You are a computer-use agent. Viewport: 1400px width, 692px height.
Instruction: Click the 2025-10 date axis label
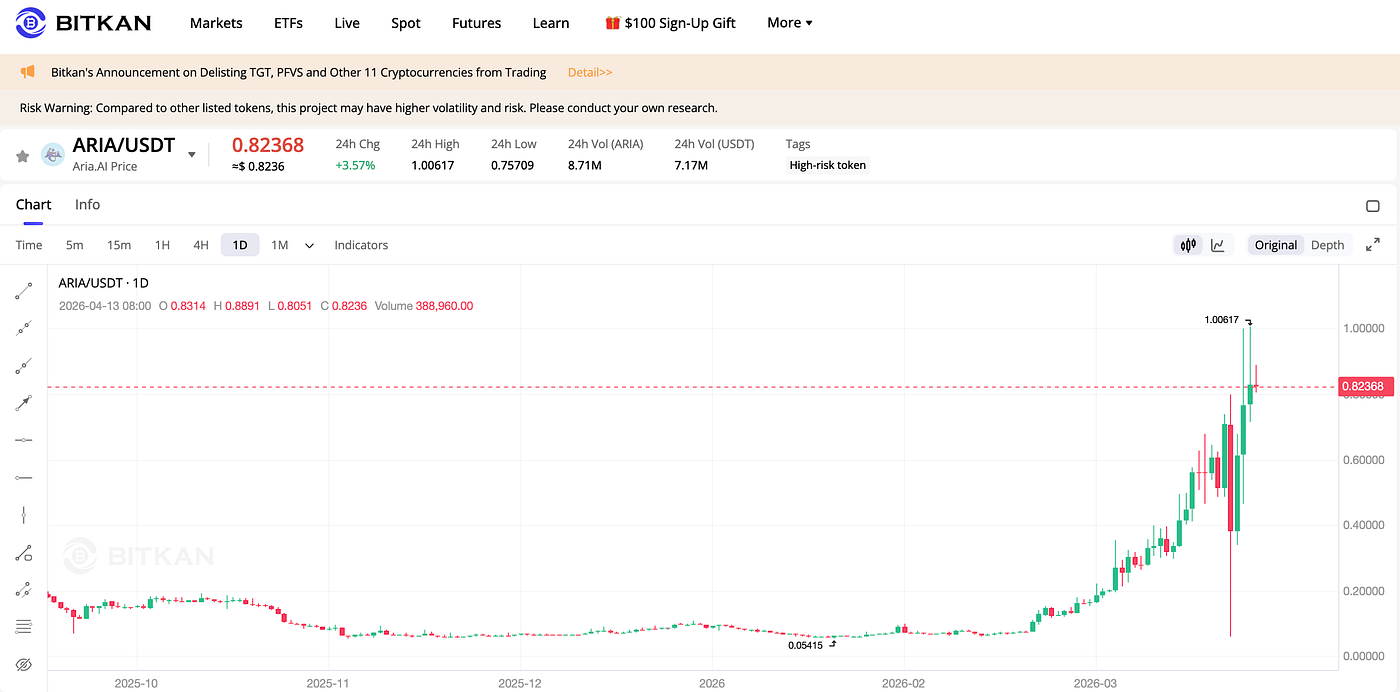pos(136,684)
